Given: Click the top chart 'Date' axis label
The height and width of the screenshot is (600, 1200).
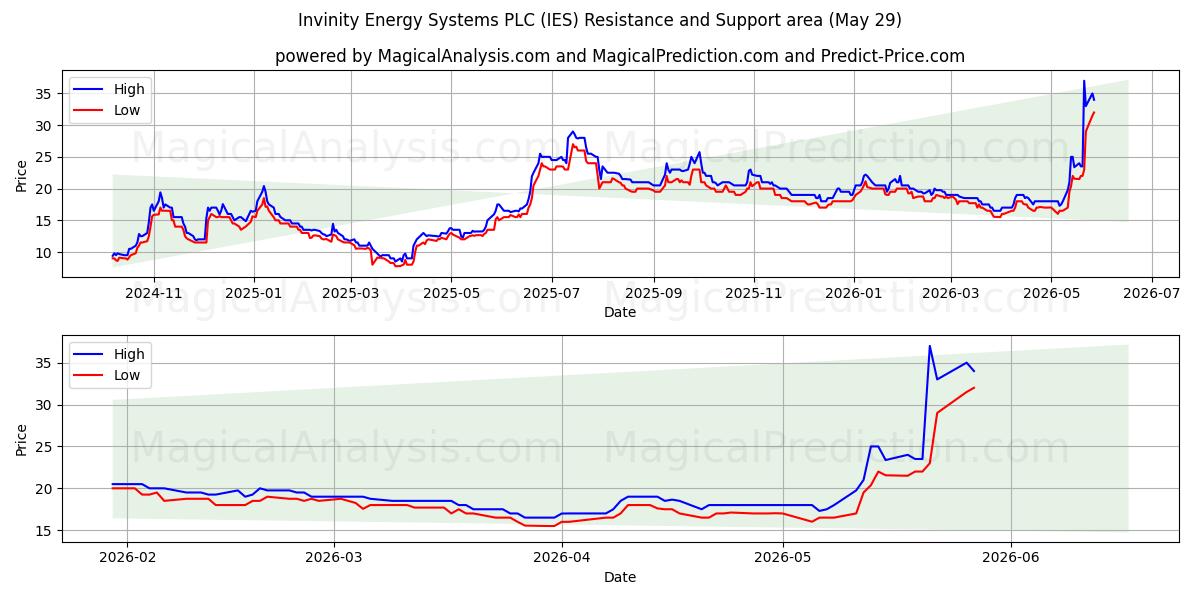Looking at the screenshot, I should 620,312.
